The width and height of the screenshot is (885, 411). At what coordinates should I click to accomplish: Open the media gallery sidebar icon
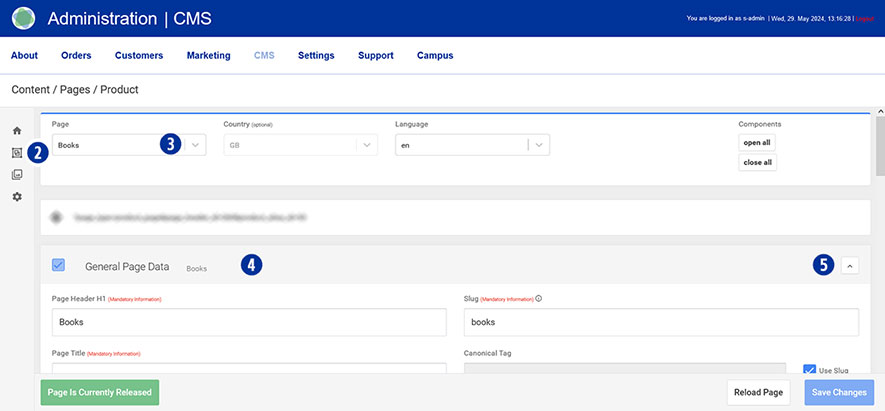pyautogui.click(x=16, y=175)
